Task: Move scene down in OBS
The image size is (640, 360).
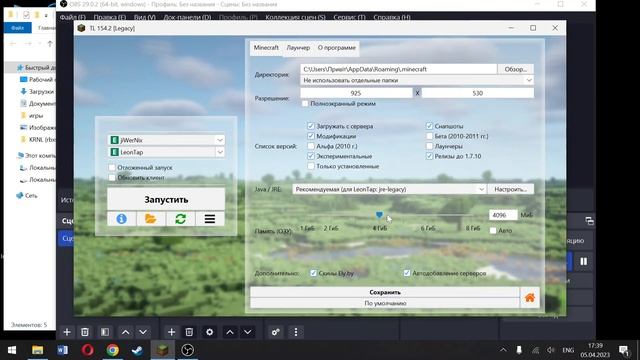Action: pos(143,332)
